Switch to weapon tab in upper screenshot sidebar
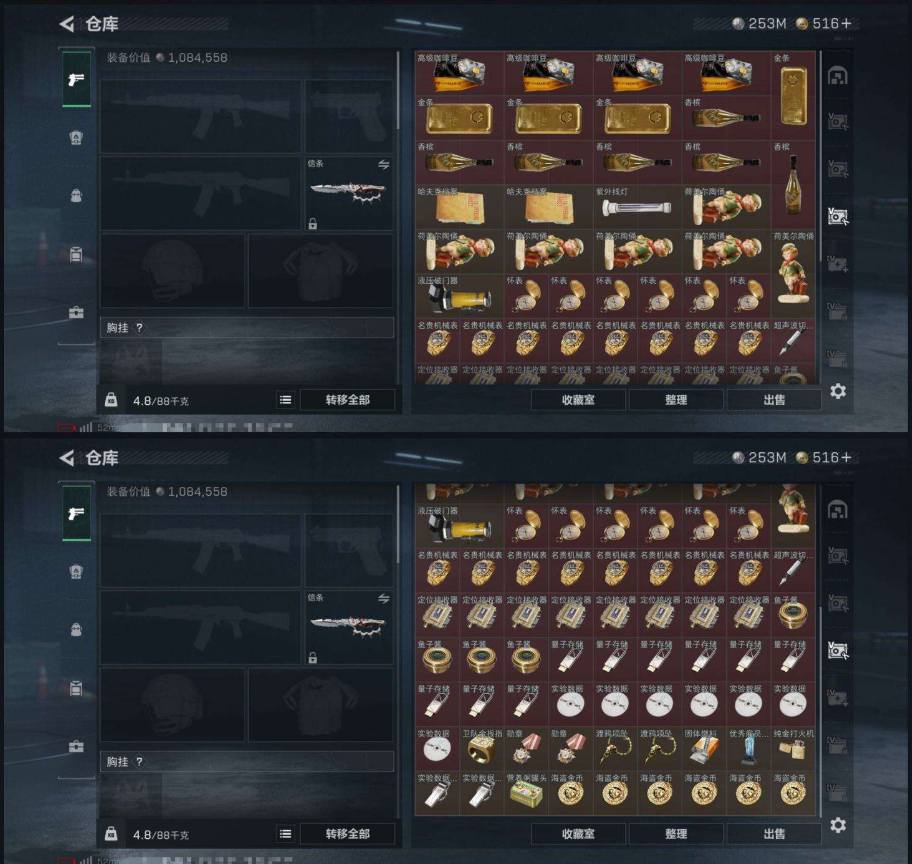 coord(76,80)
